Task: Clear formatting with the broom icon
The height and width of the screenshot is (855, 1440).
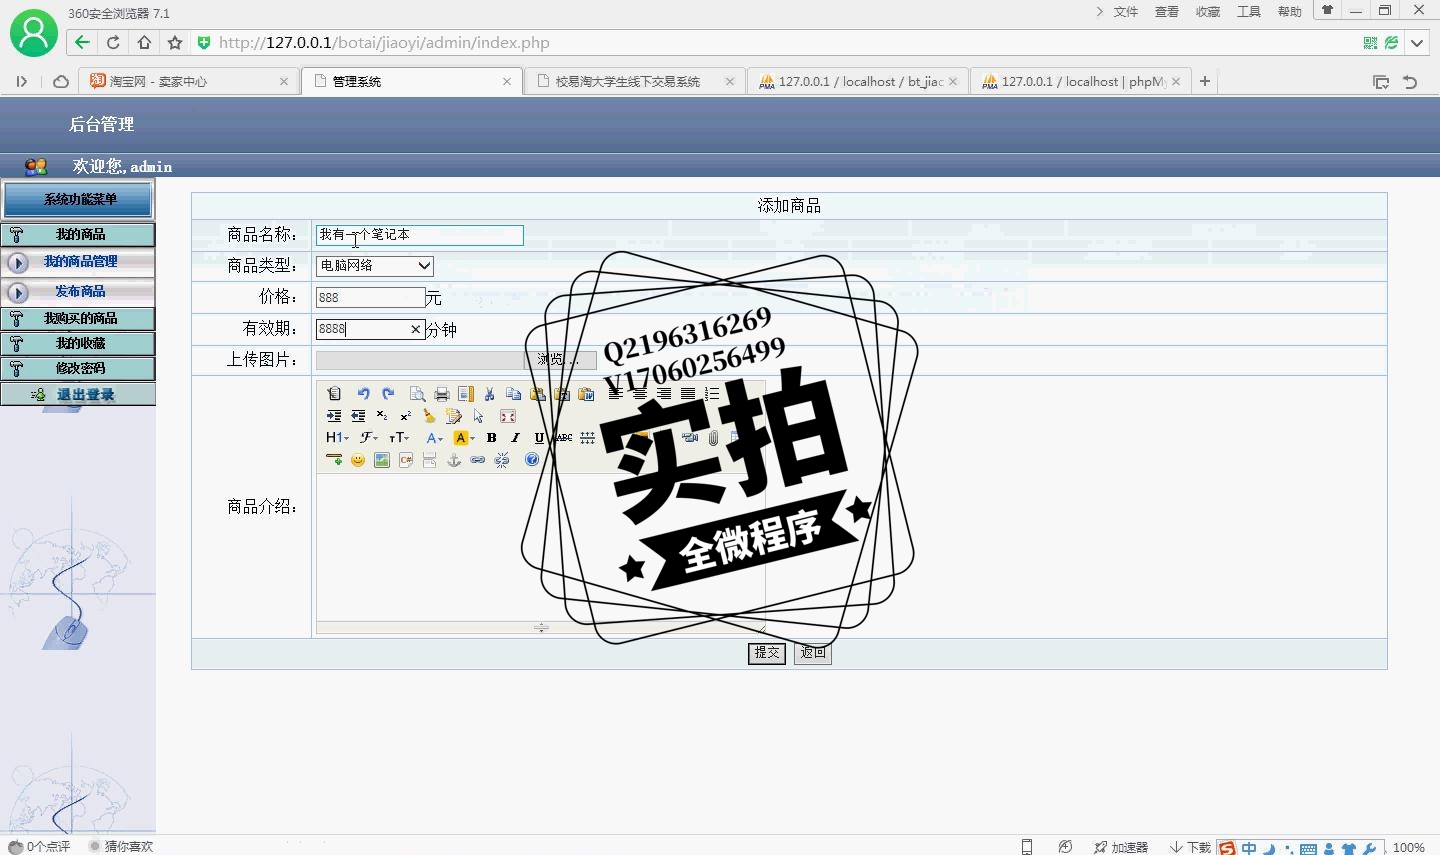Action: (x=430, y=416)
